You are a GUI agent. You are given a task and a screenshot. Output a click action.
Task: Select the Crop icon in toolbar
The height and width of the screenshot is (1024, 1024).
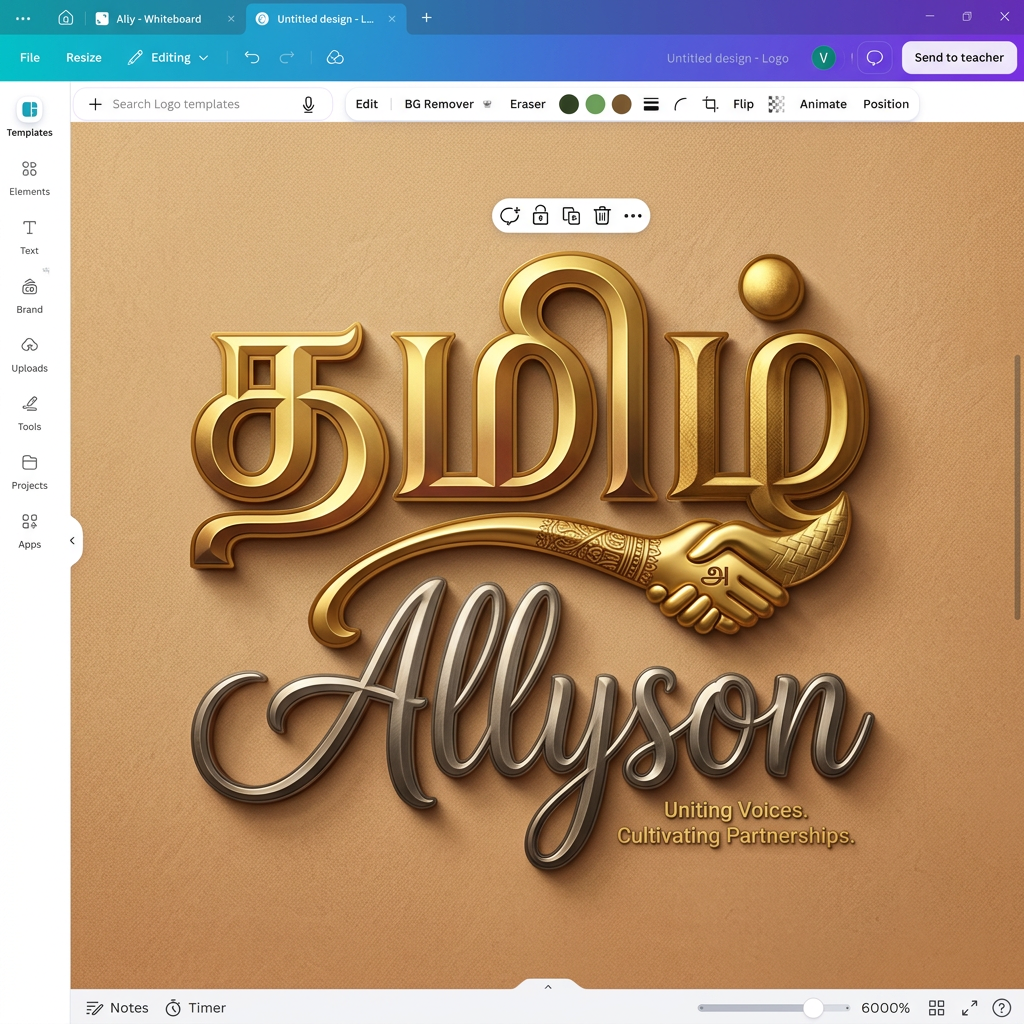click(711, 104)
